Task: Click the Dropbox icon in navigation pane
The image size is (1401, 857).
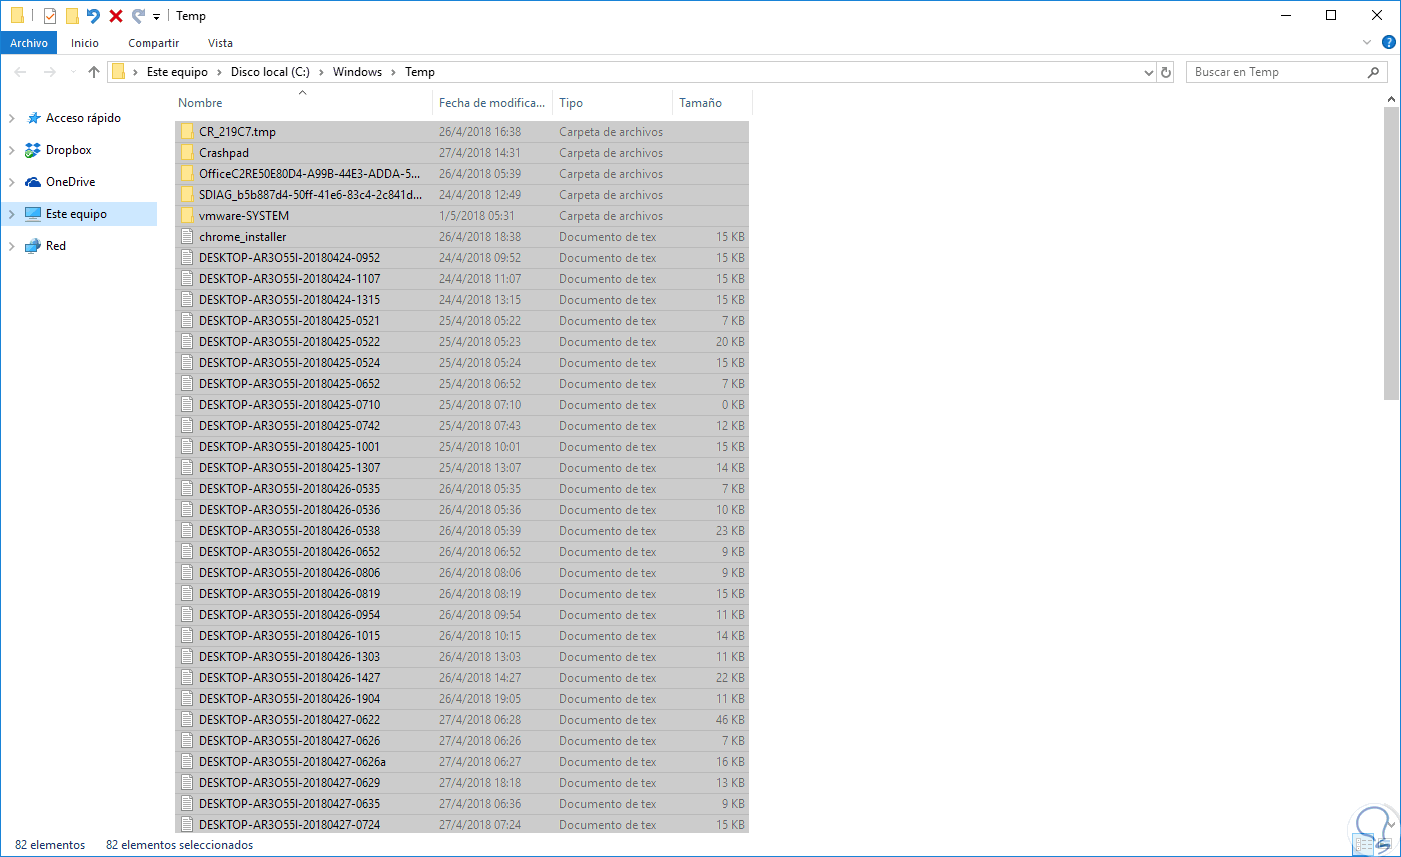Action: click(33, 150)
